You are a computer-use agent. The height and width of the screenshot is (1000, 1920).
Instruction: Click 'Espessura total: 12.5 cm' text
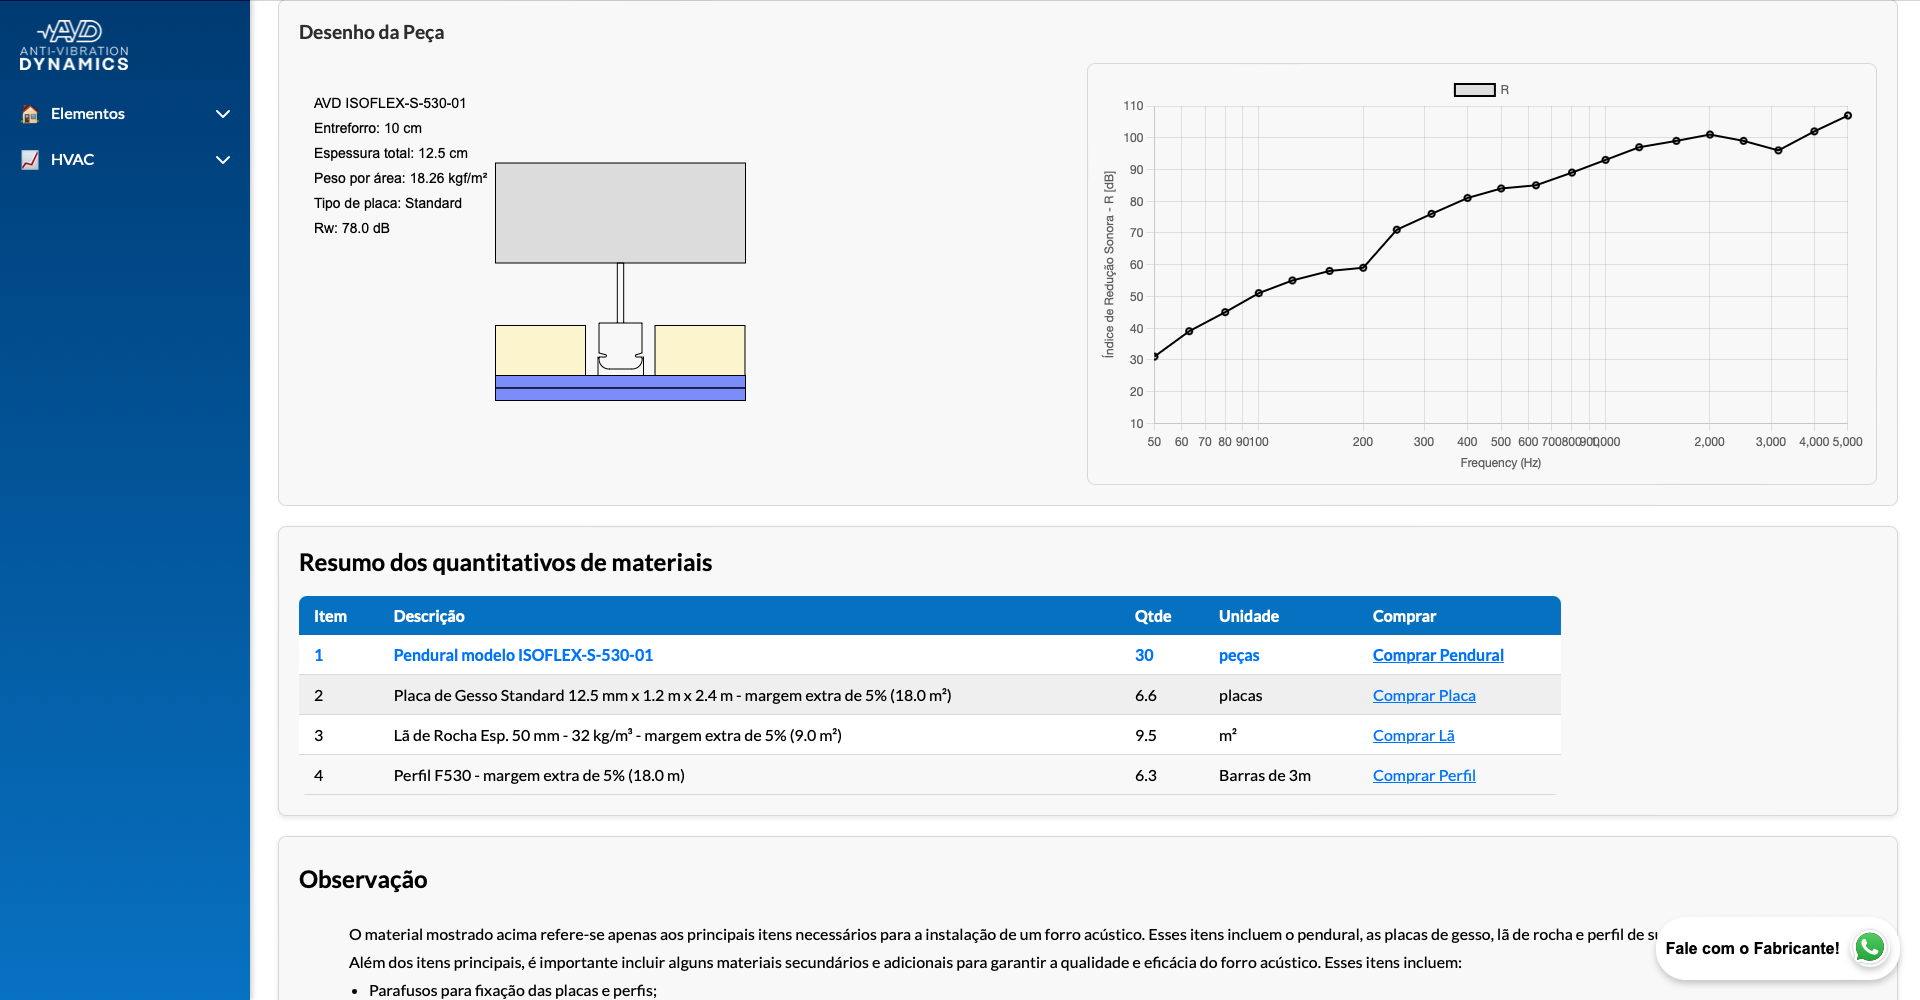pos(391,153)
